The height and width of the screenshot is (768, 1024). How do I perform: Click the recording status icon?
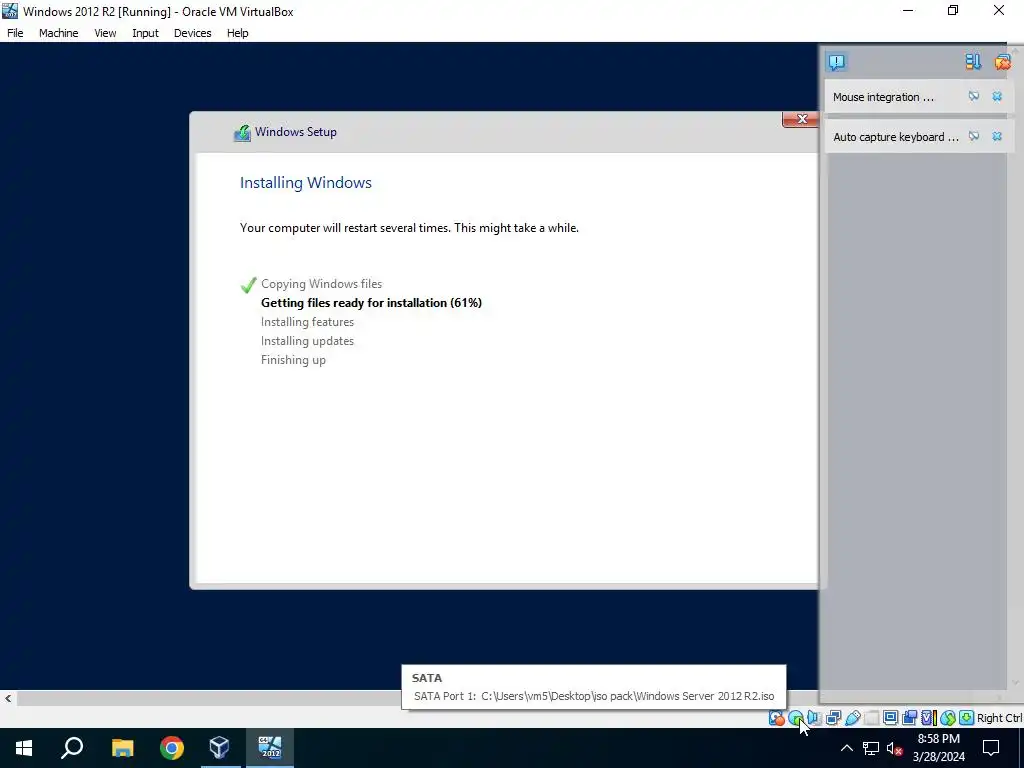pyautogui.click(x=909, y=718)
